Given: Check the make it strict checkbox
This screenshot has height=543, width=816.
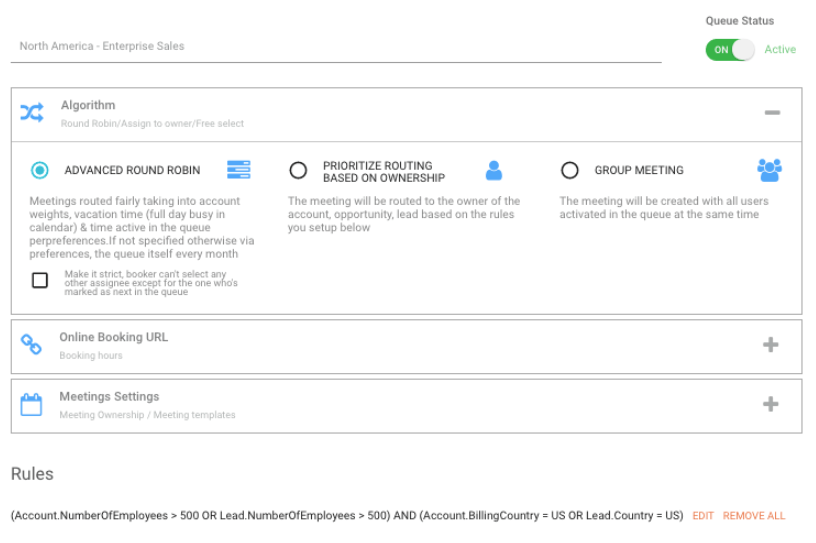Looking at the screenshot, I should click(40, 281).
